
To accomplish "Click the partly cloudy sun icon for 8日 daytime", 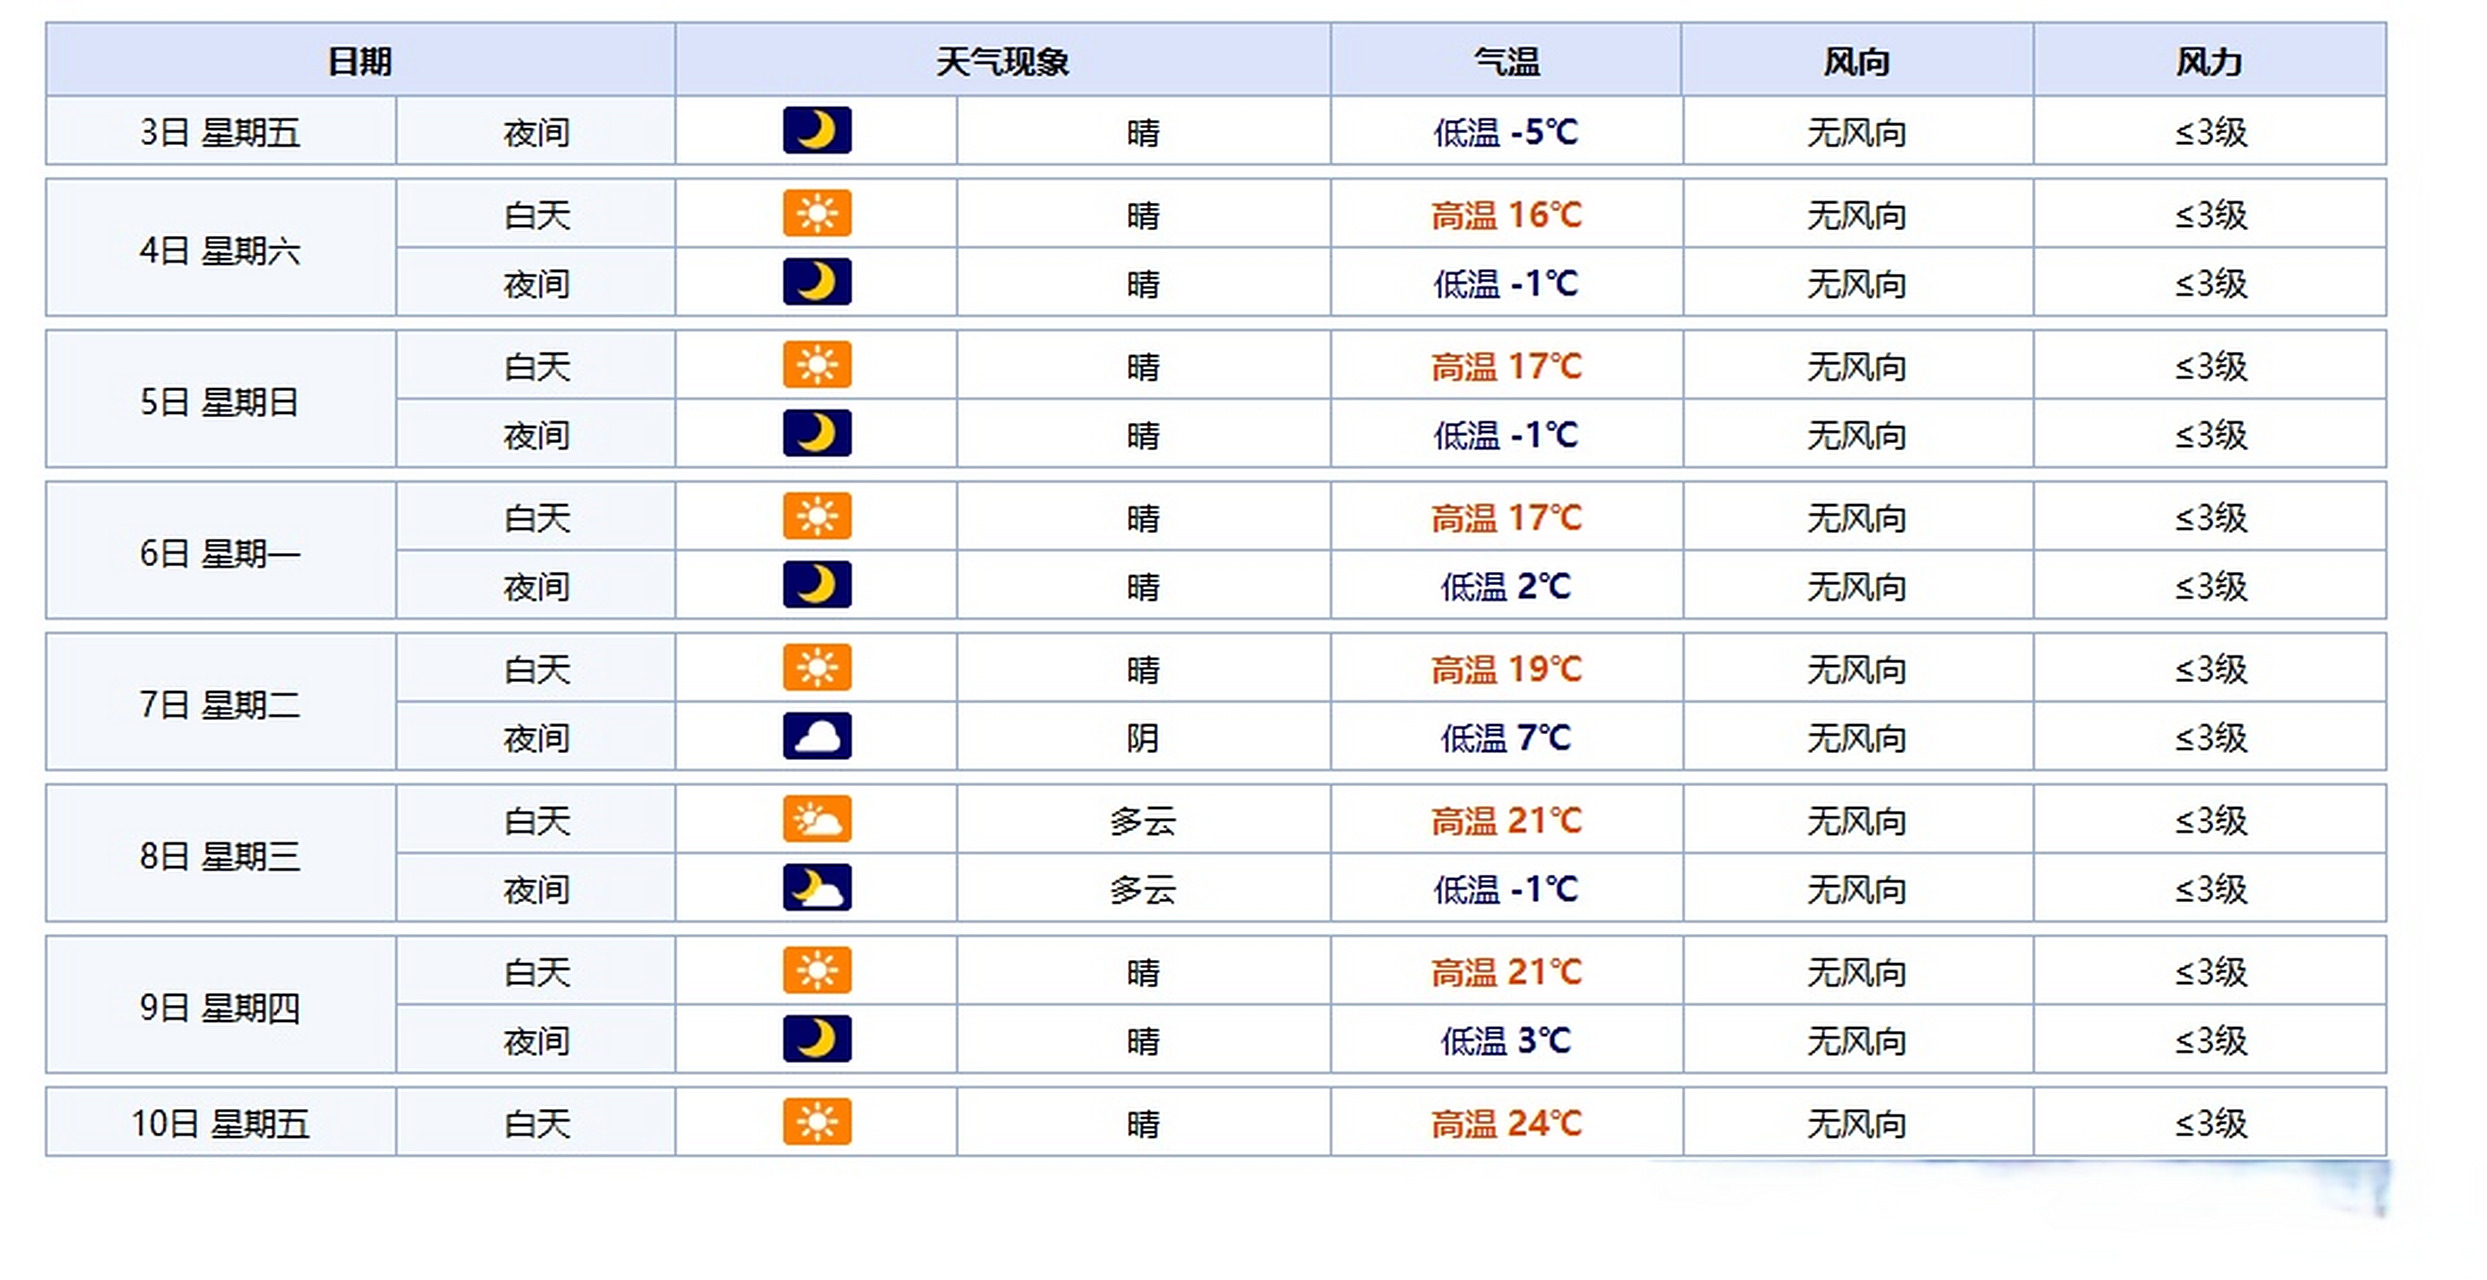I will pyautogui.click(x=817, y=819).
